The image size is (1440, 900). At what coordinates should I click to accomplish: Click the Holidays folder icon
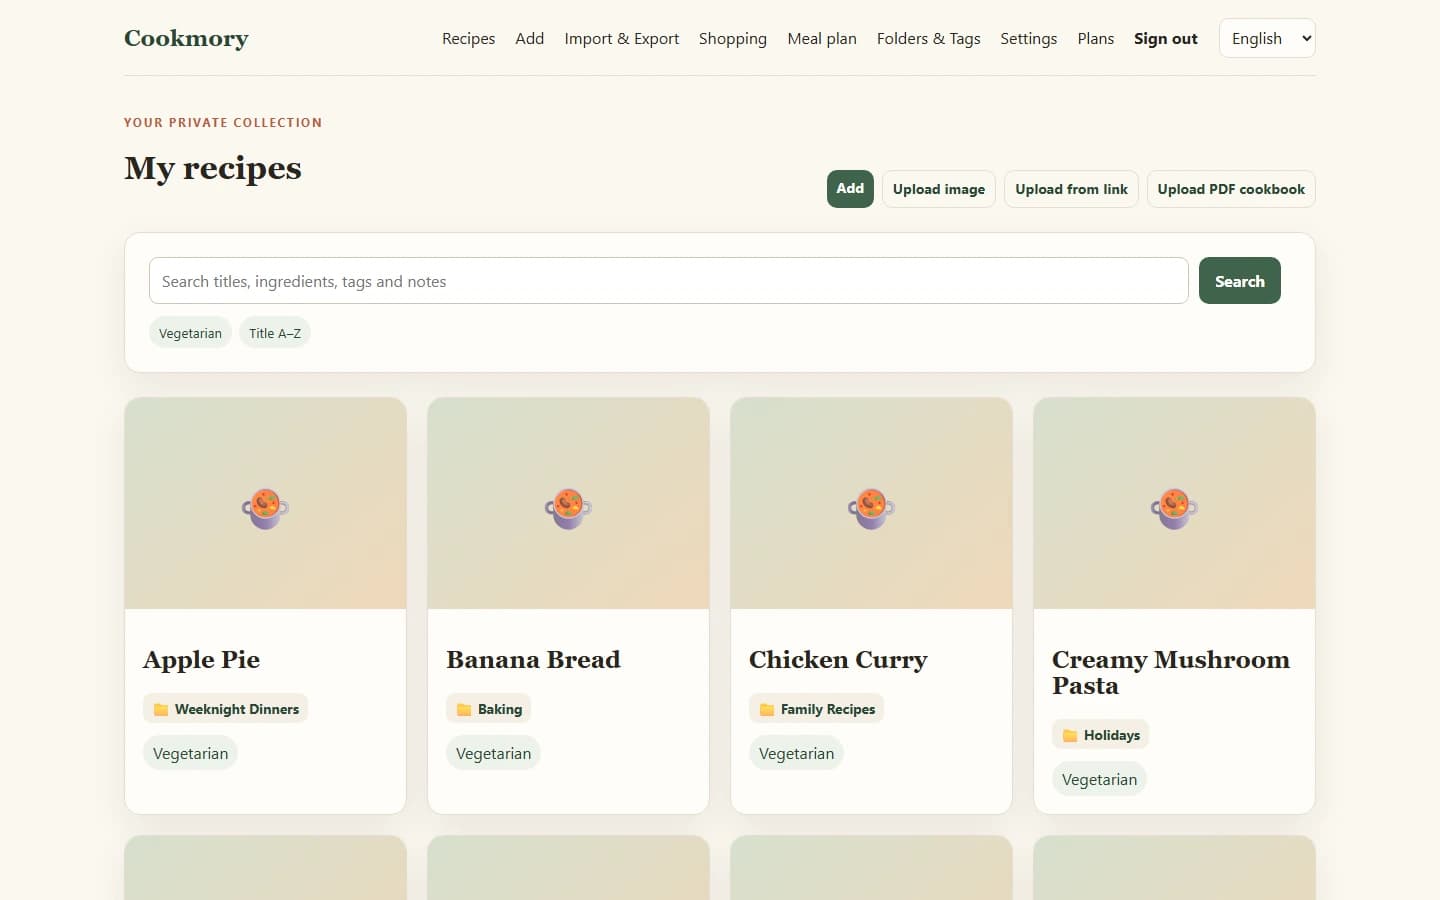point(1070,736)
